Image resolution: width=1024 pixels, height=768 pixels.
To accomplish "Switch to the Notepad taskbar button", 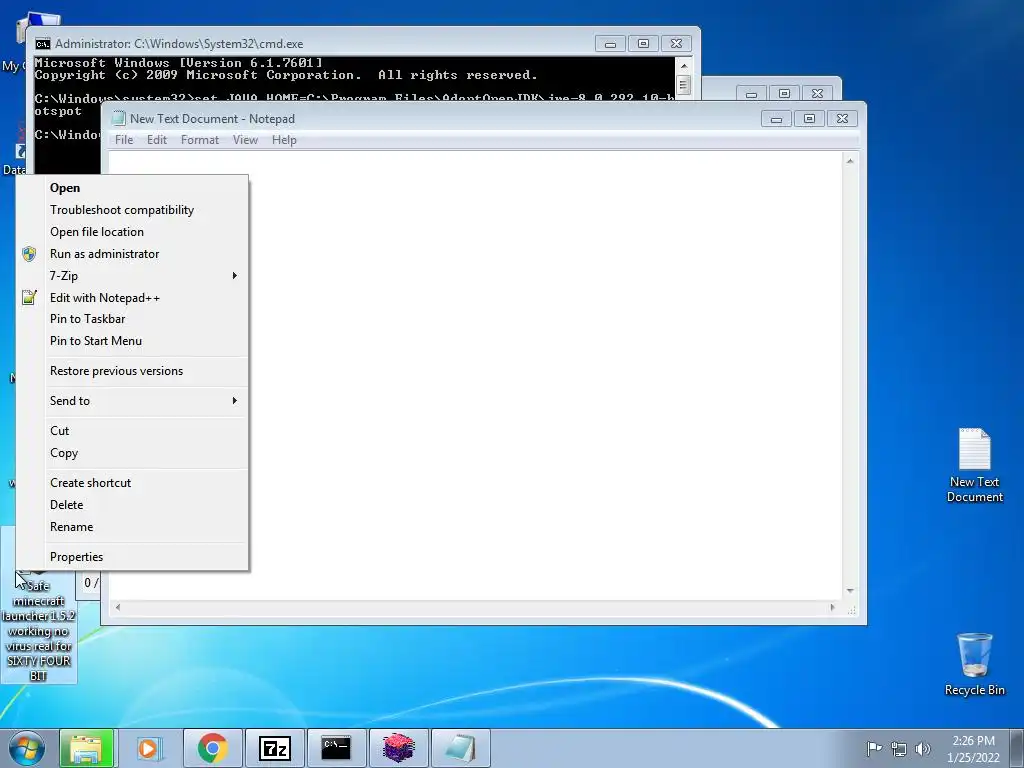I will pos(460,748).
